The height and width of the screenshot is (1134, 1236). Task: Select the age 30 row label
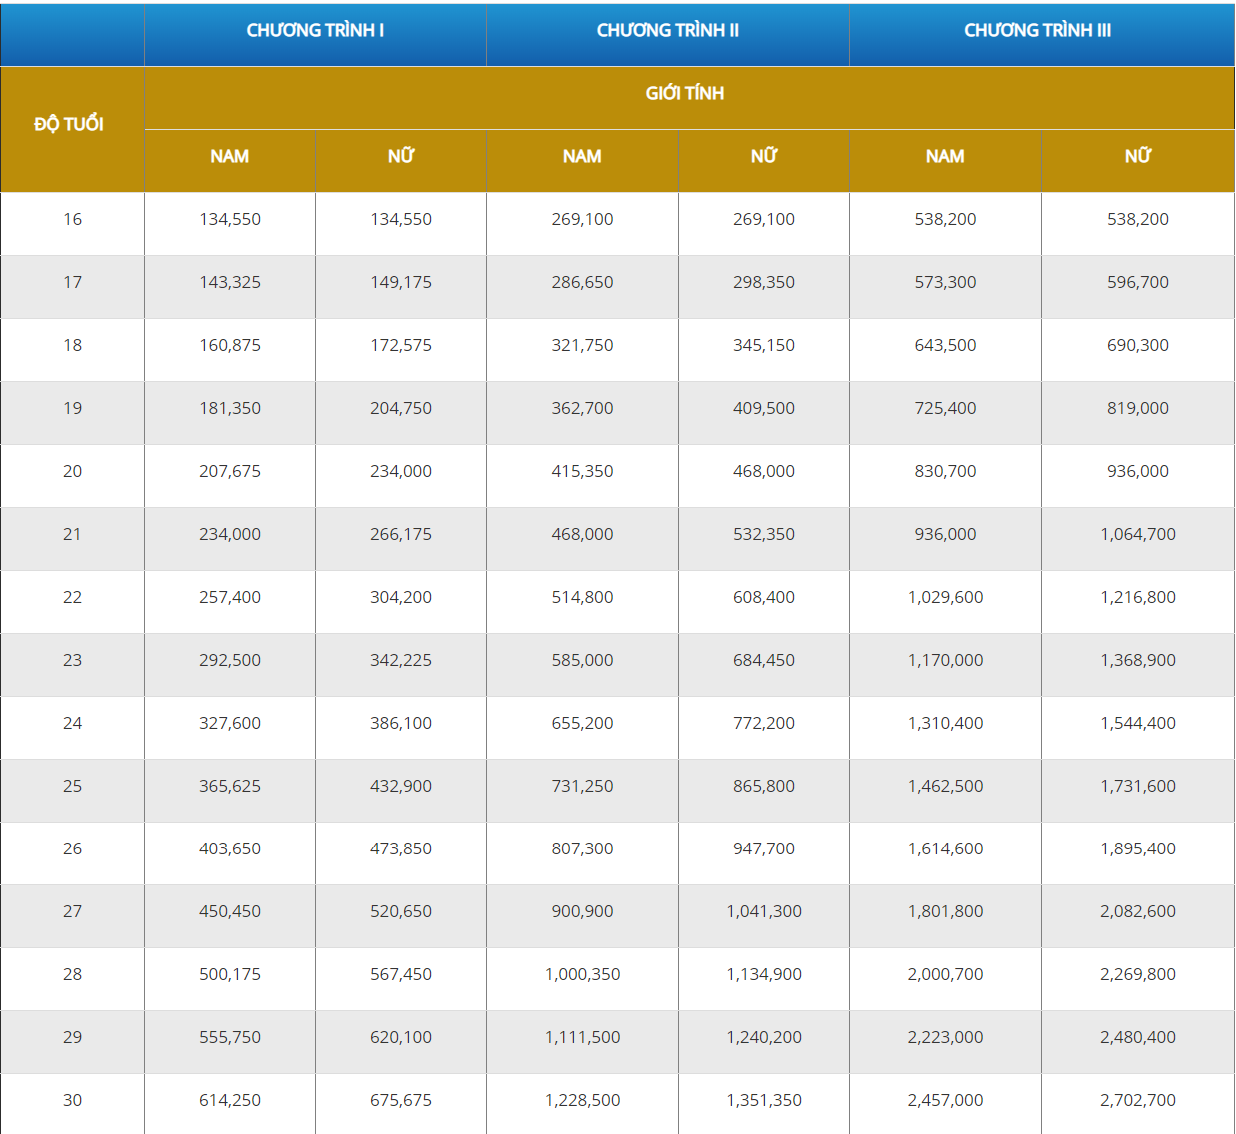pyautogui.click(x=72, y=1100)
